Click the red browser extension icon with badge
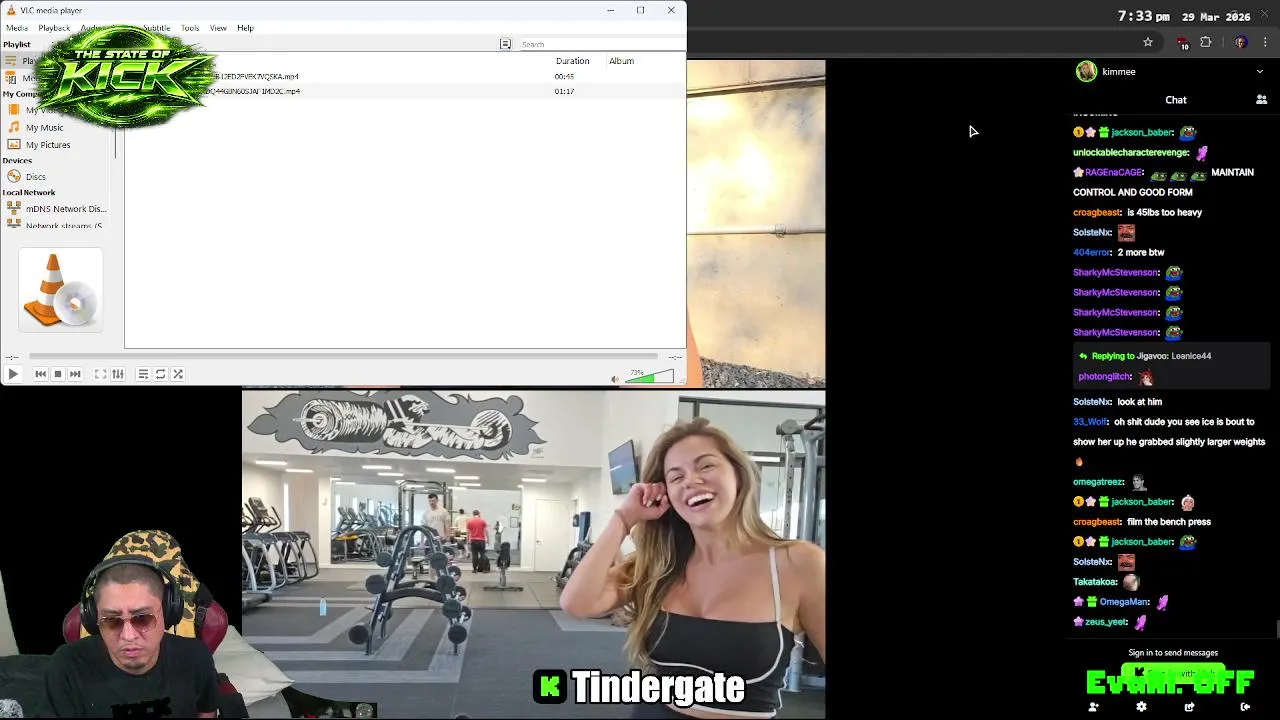The image size is (1280, 720). [x=1182, y=43]
